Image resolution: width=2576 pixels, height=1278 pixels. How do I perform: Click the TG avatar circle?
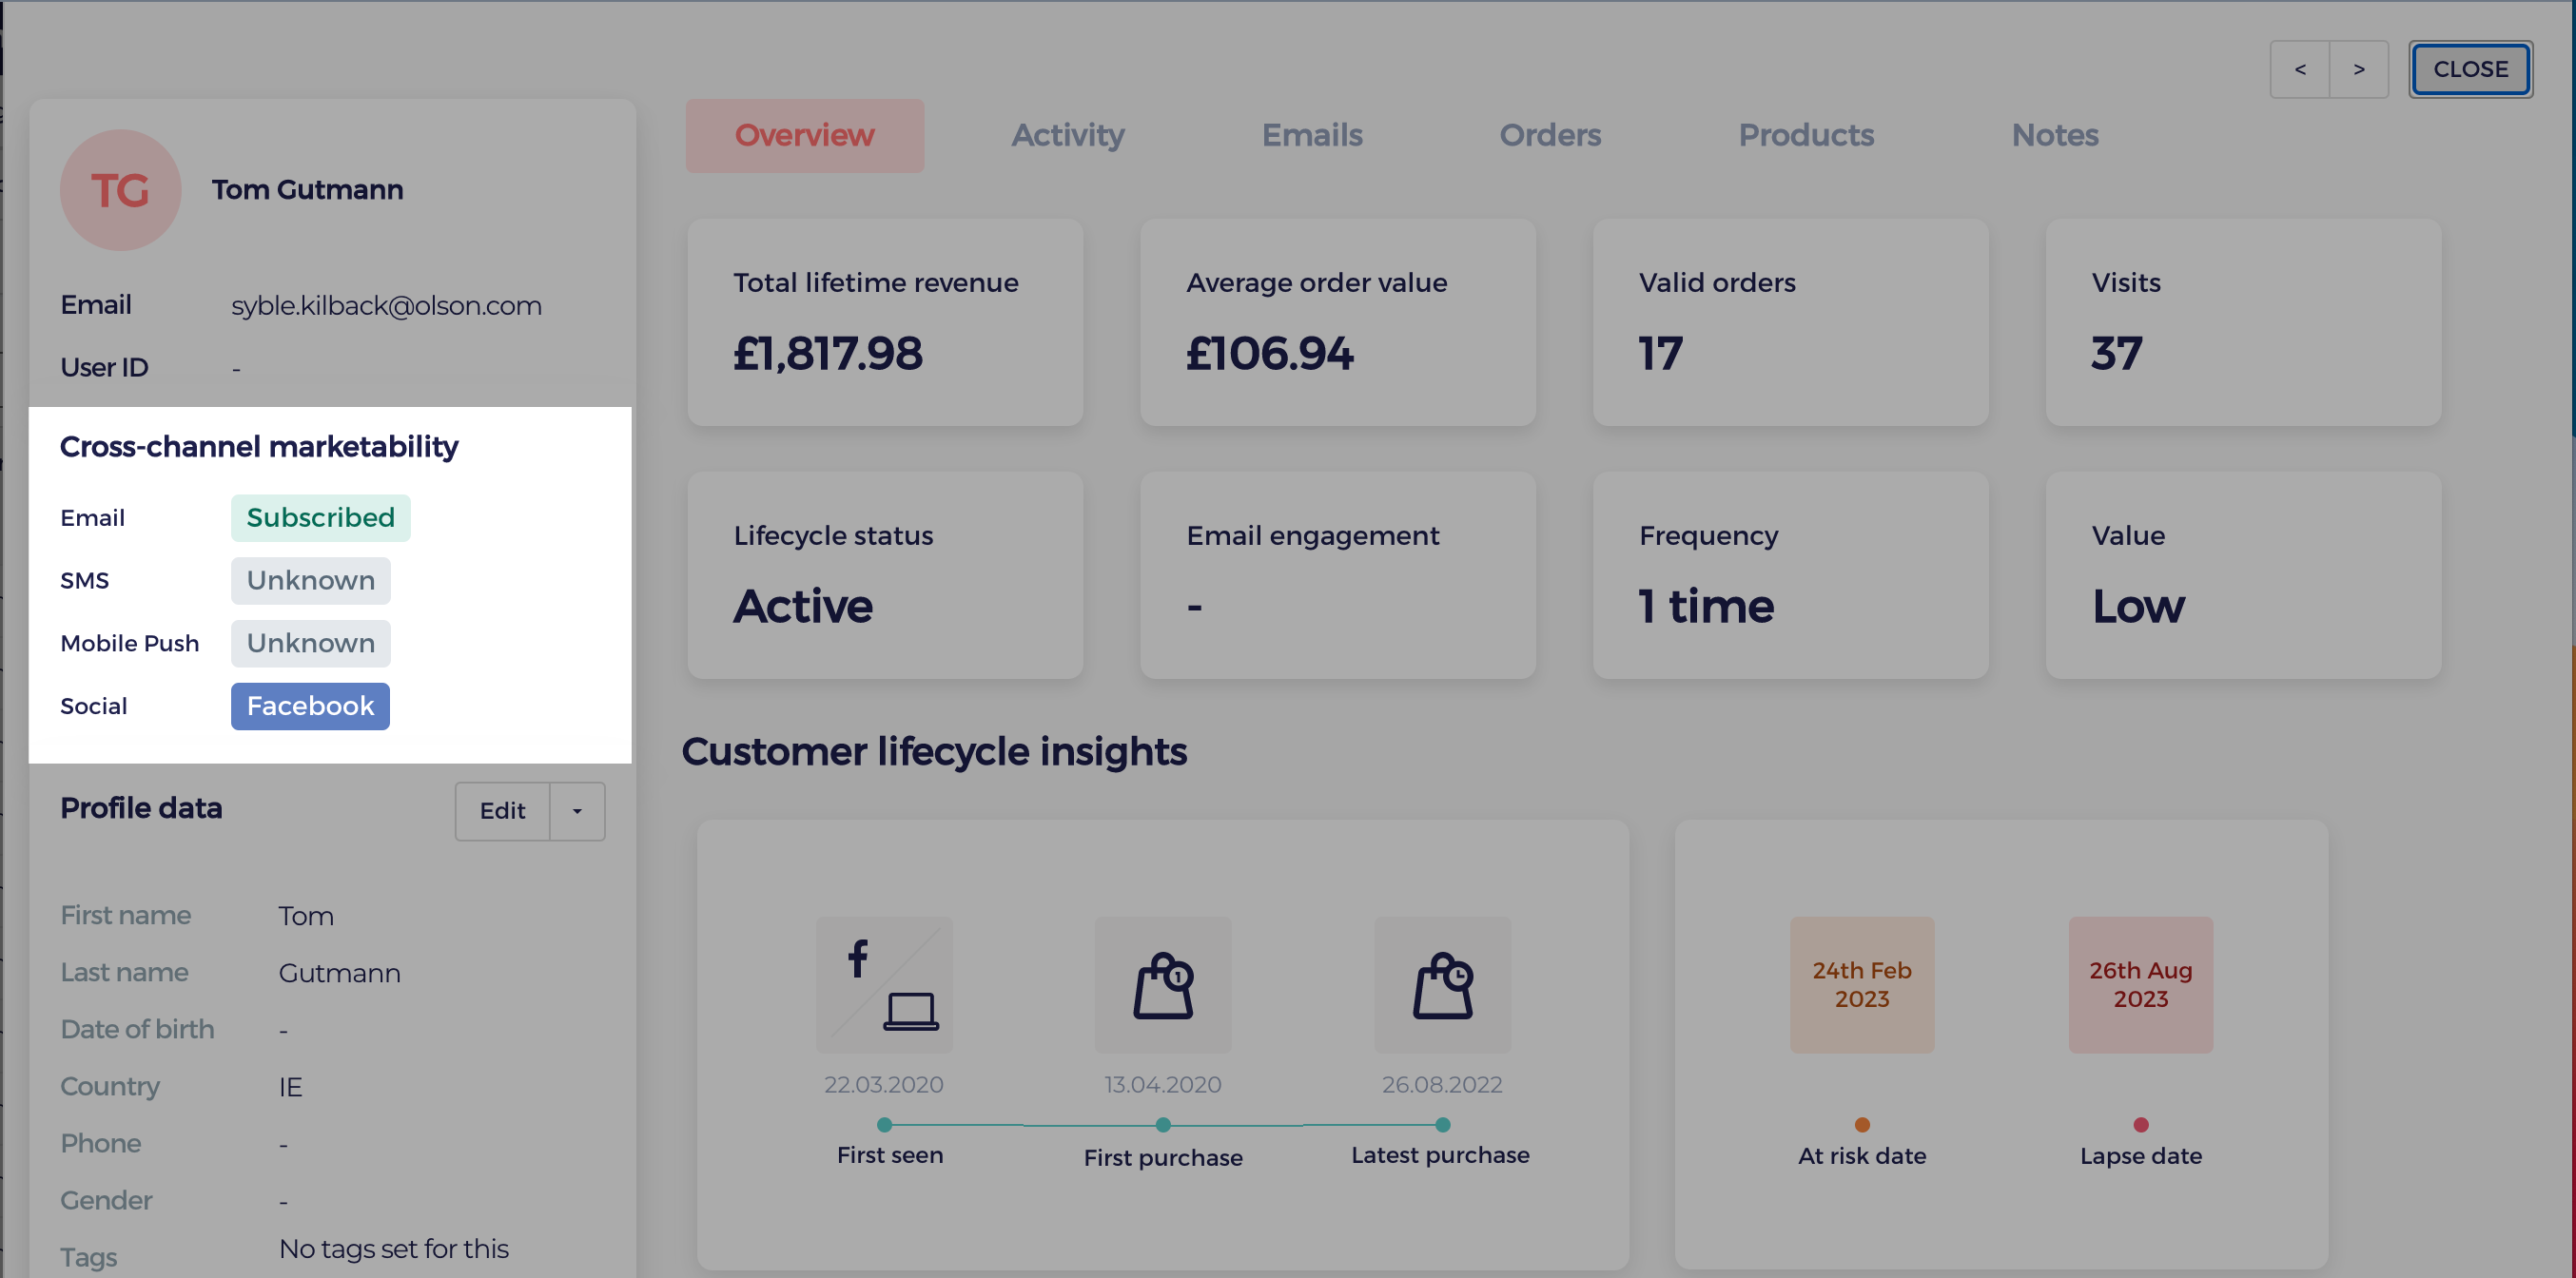(120, 190)
